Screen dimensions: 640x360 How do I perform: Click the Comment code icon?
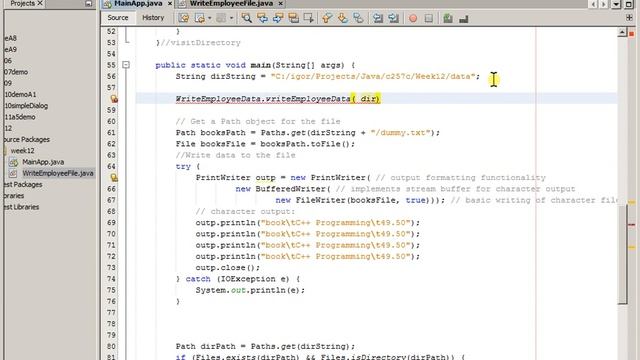click(448, 18)
